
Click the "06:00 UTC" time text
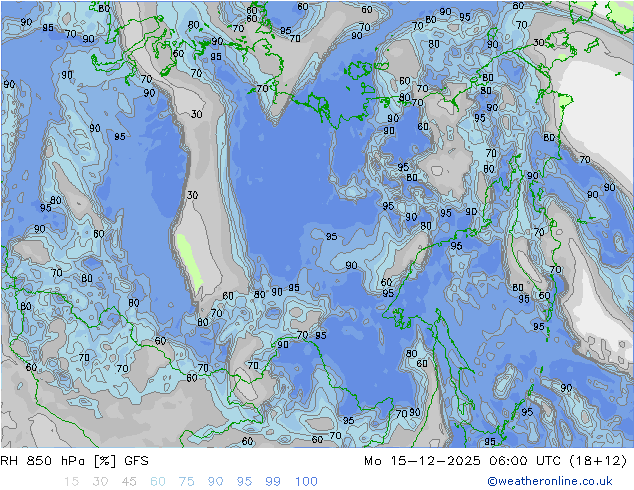coord(525,461)
